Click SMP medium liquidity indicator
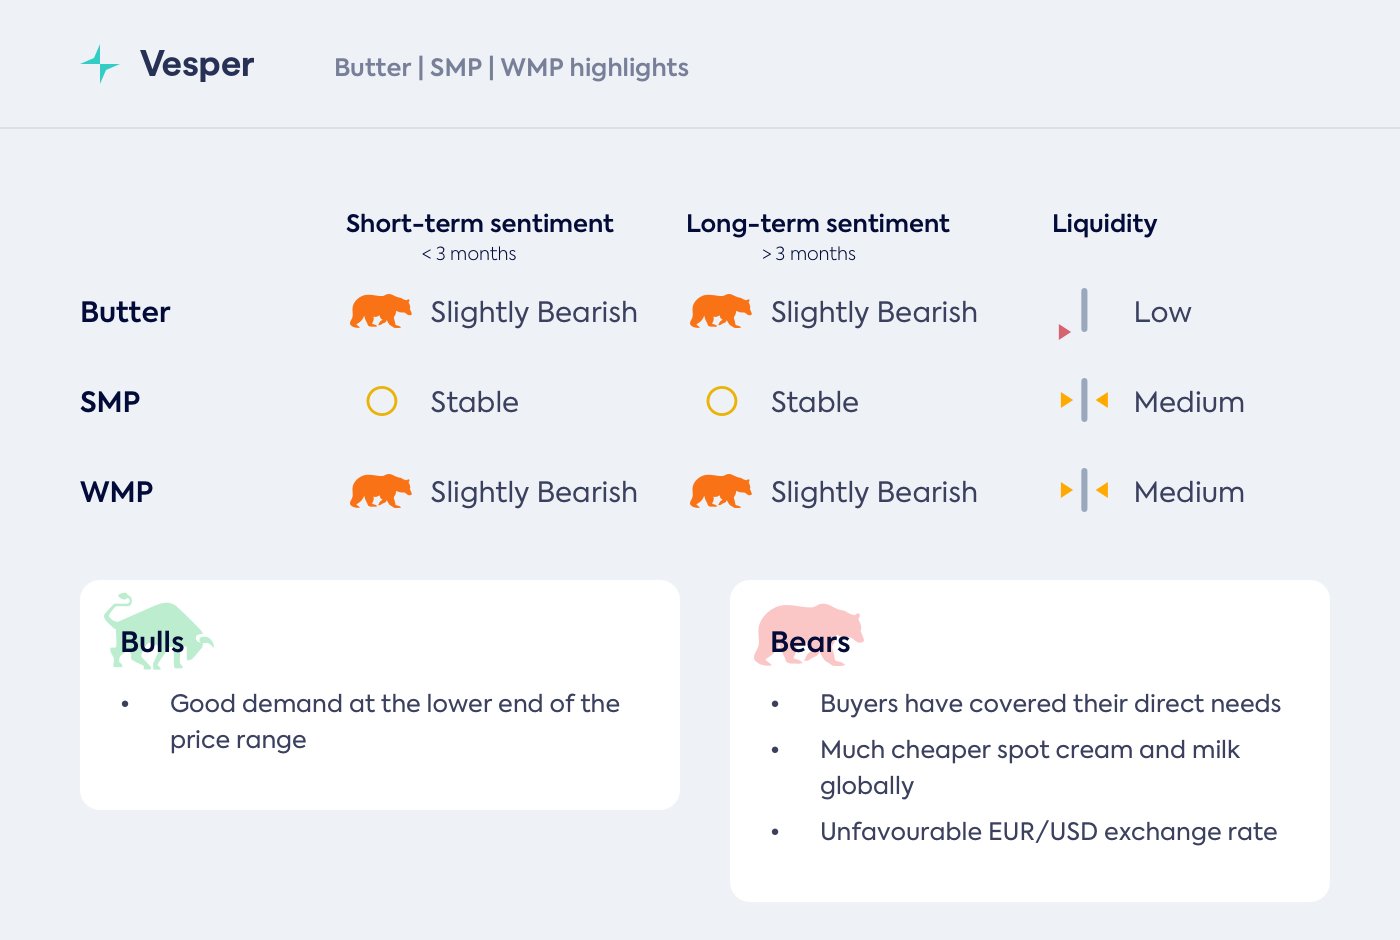 tap(1084, 401)
